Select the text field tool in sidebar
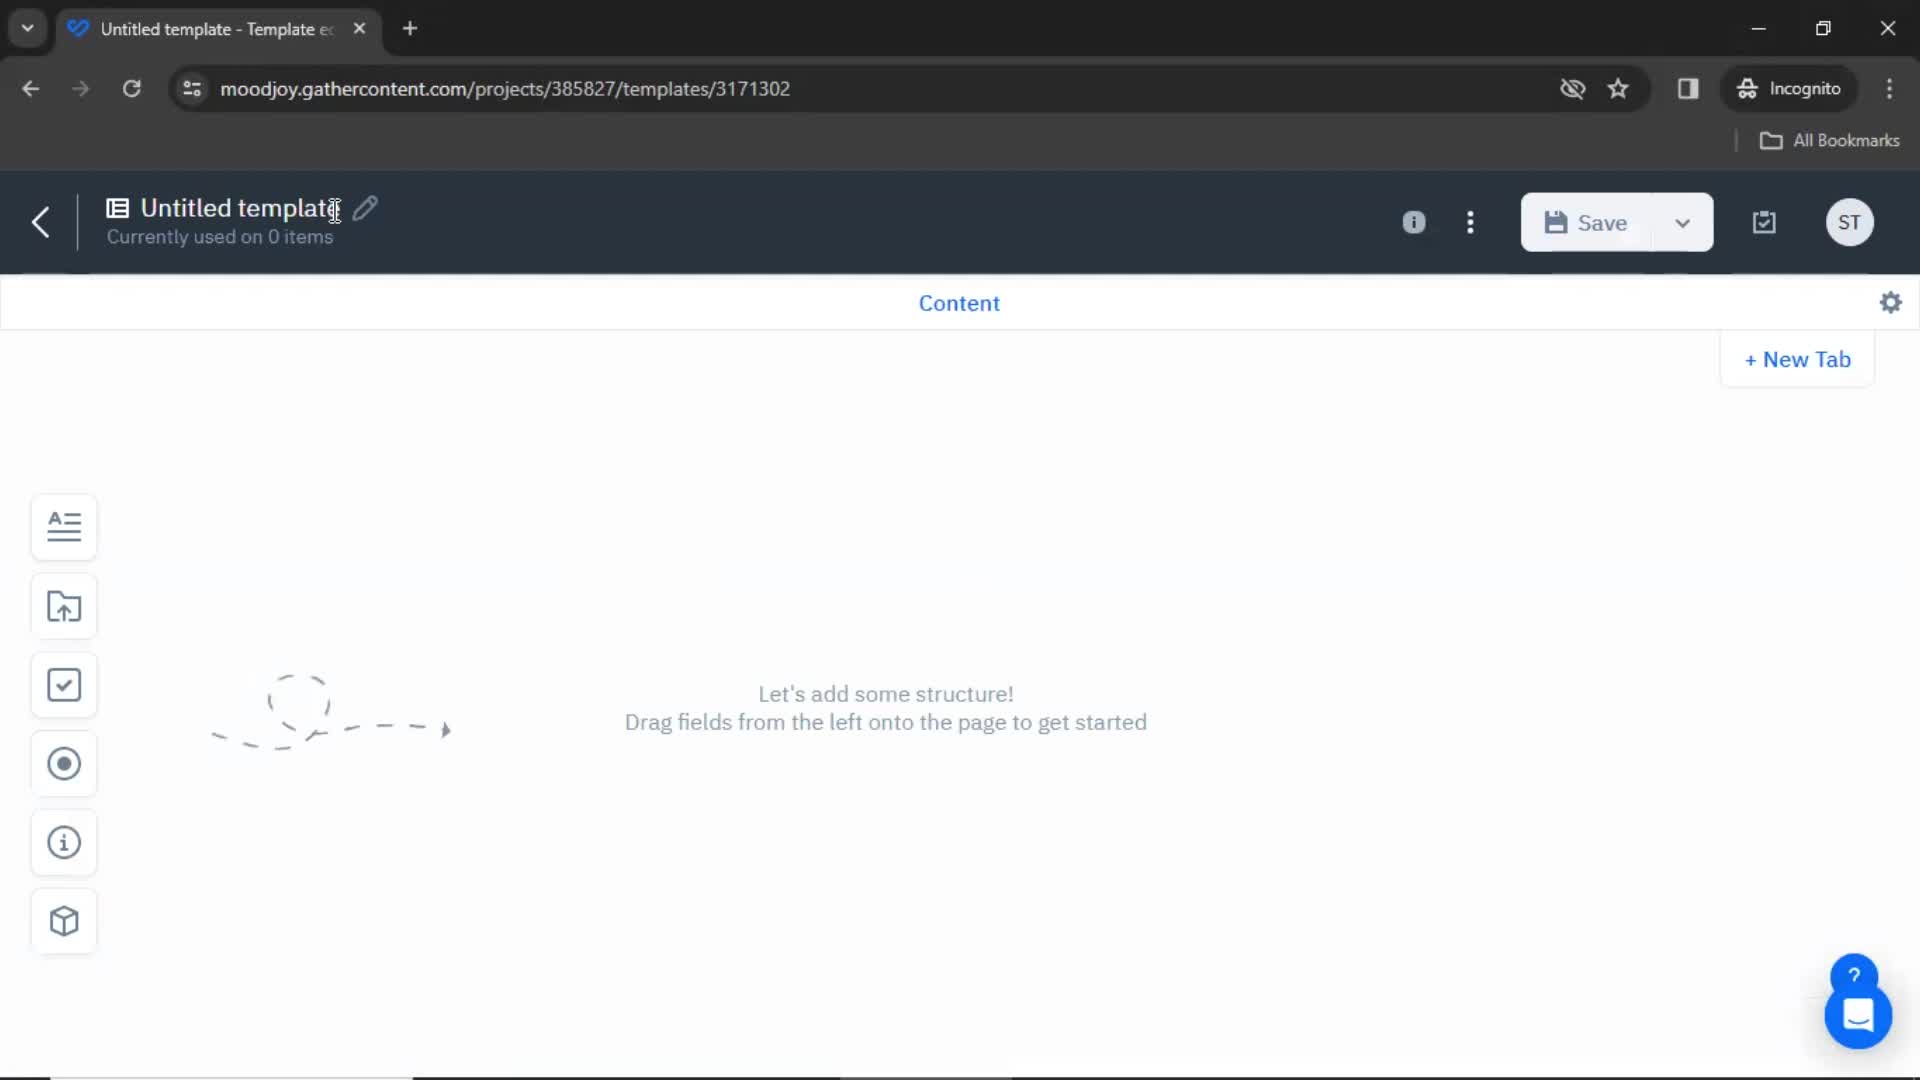This screenshot has width=1920, height=1080. 64,526
